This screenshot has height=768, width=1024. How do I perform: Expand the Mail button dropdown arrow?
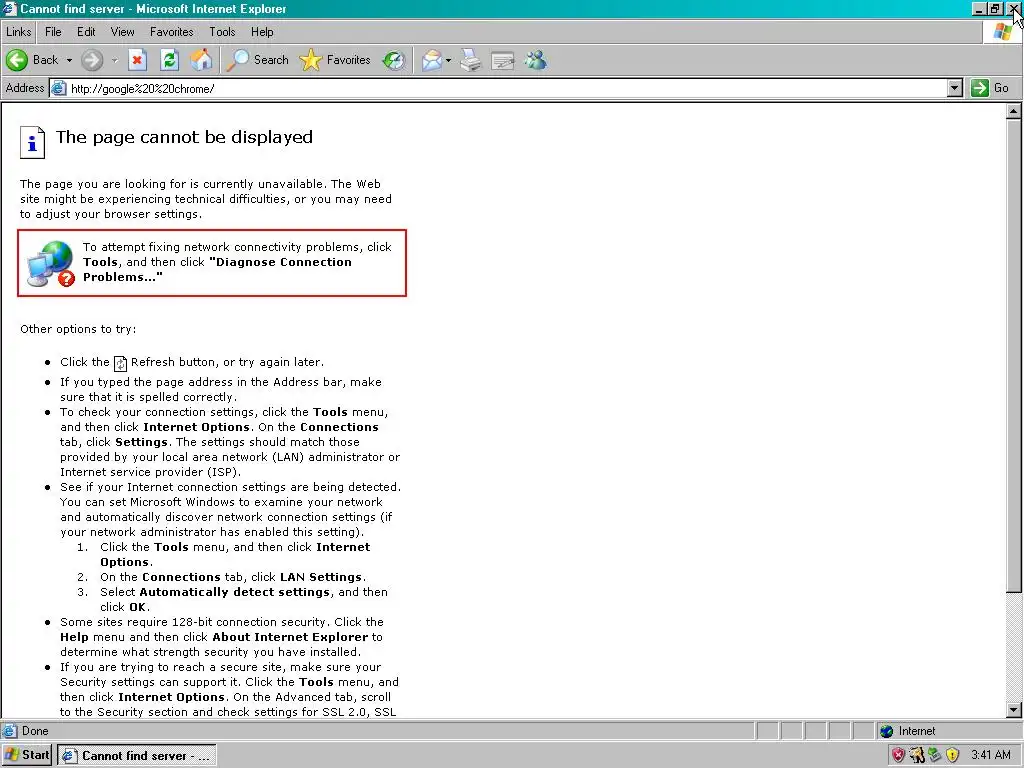448,60
